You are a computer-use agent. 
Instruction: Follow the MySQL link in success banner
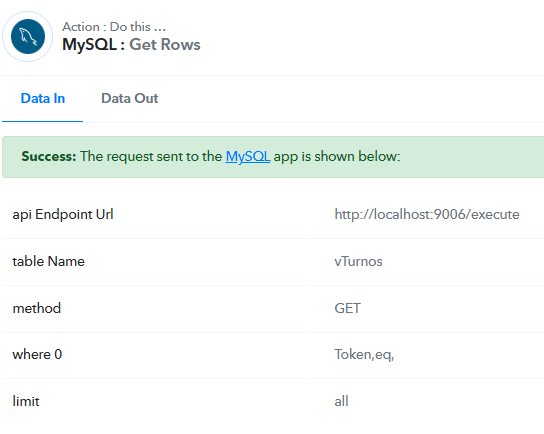[248, 156]
